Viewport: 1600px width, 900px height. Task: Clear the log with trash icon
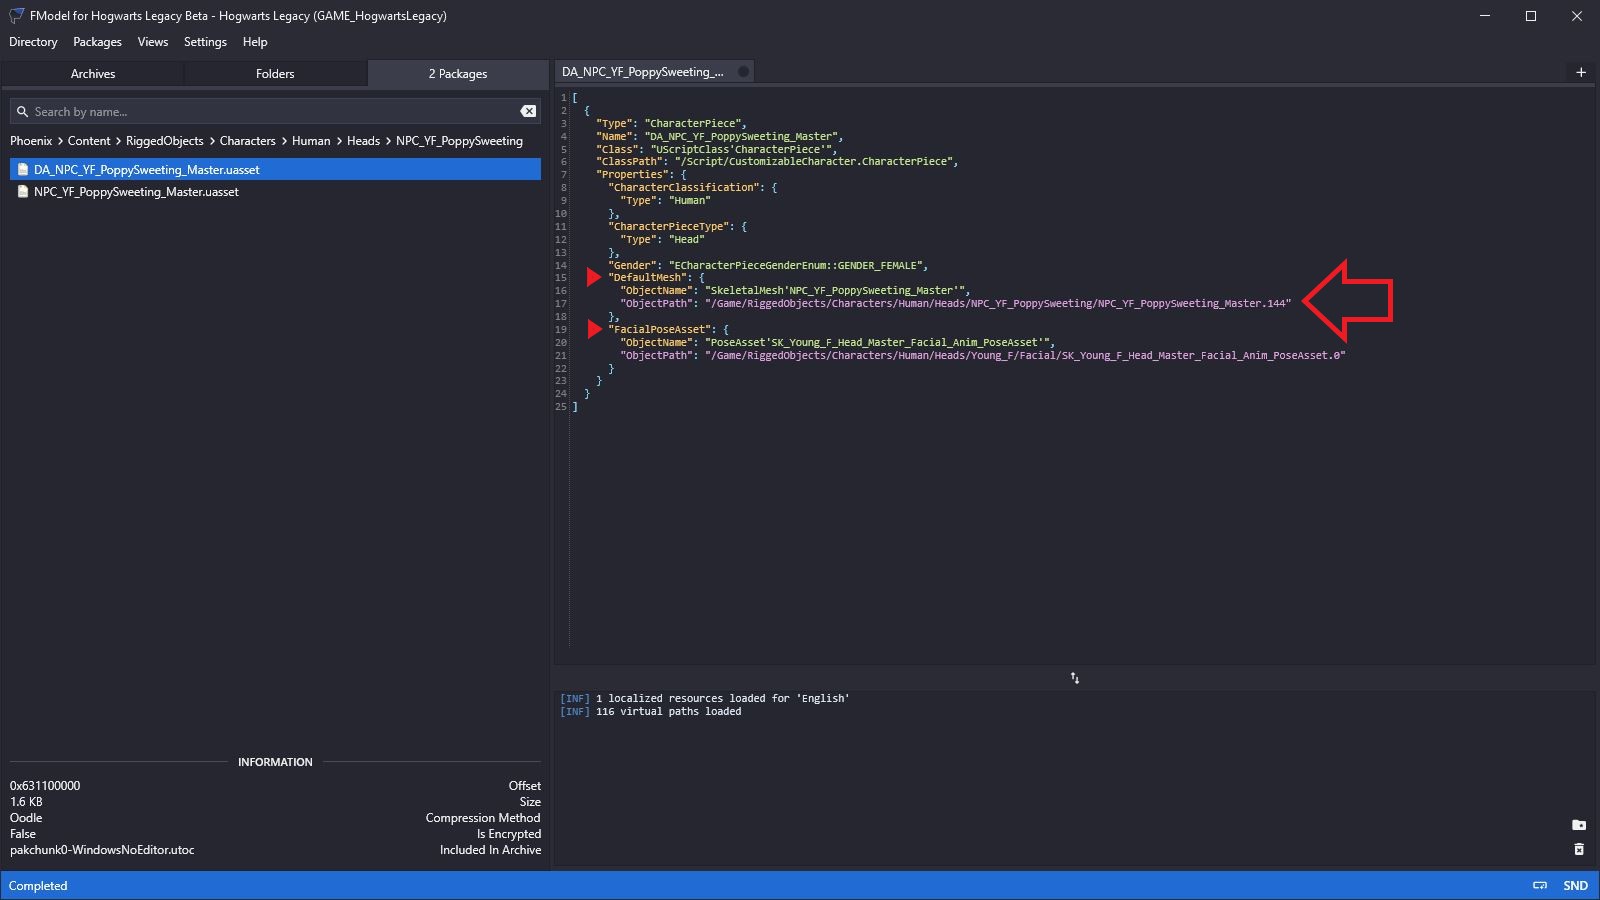click(1579, 849)
